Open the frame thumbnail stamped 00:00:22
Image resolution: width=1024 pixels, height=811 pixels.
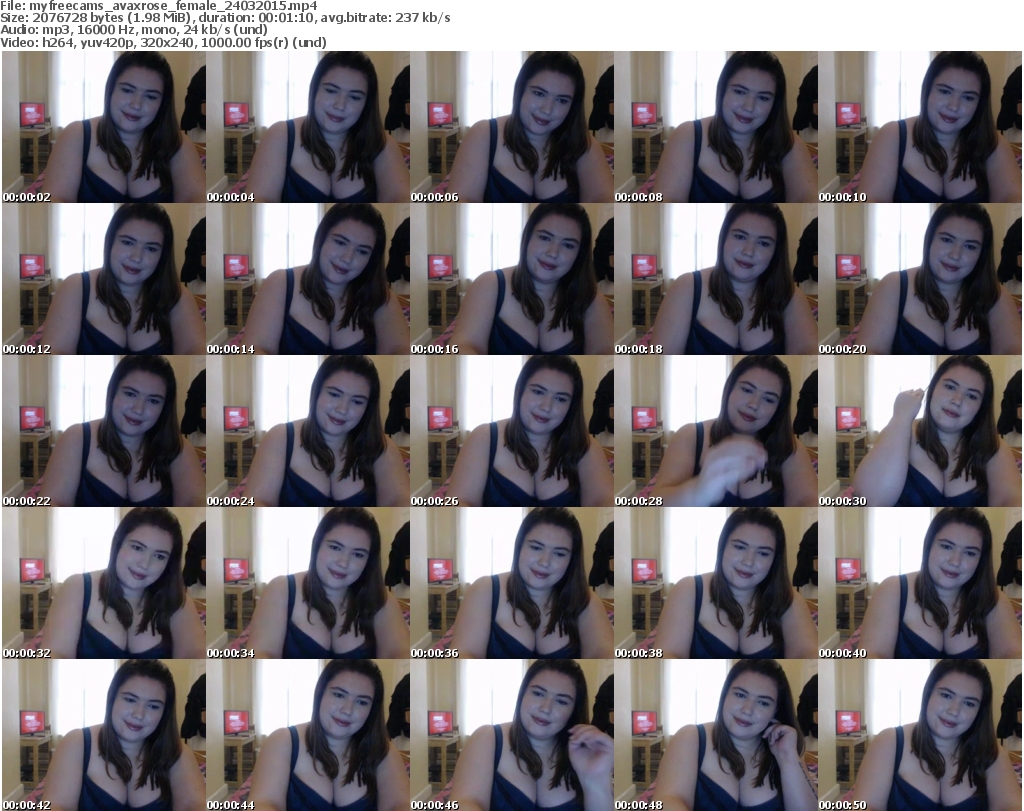(x=104, y=431)
